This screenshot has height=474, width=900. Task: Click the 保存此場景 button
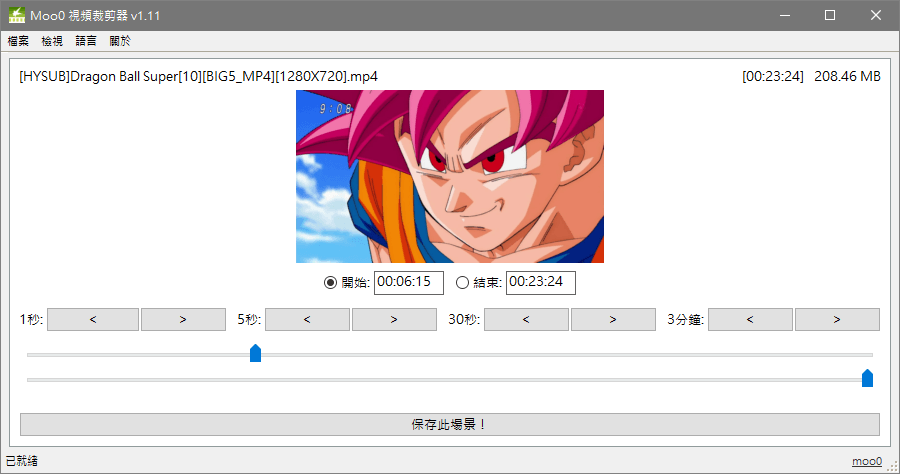[x=450, y=424]
